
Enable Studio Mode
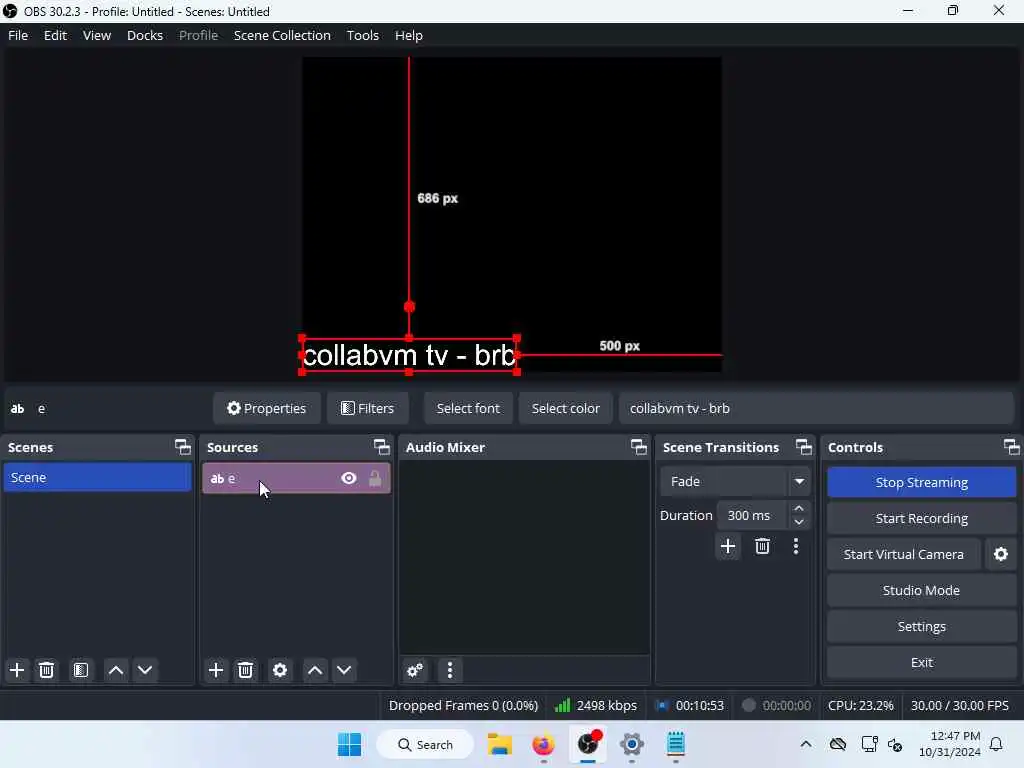click(x=921, y=590)
